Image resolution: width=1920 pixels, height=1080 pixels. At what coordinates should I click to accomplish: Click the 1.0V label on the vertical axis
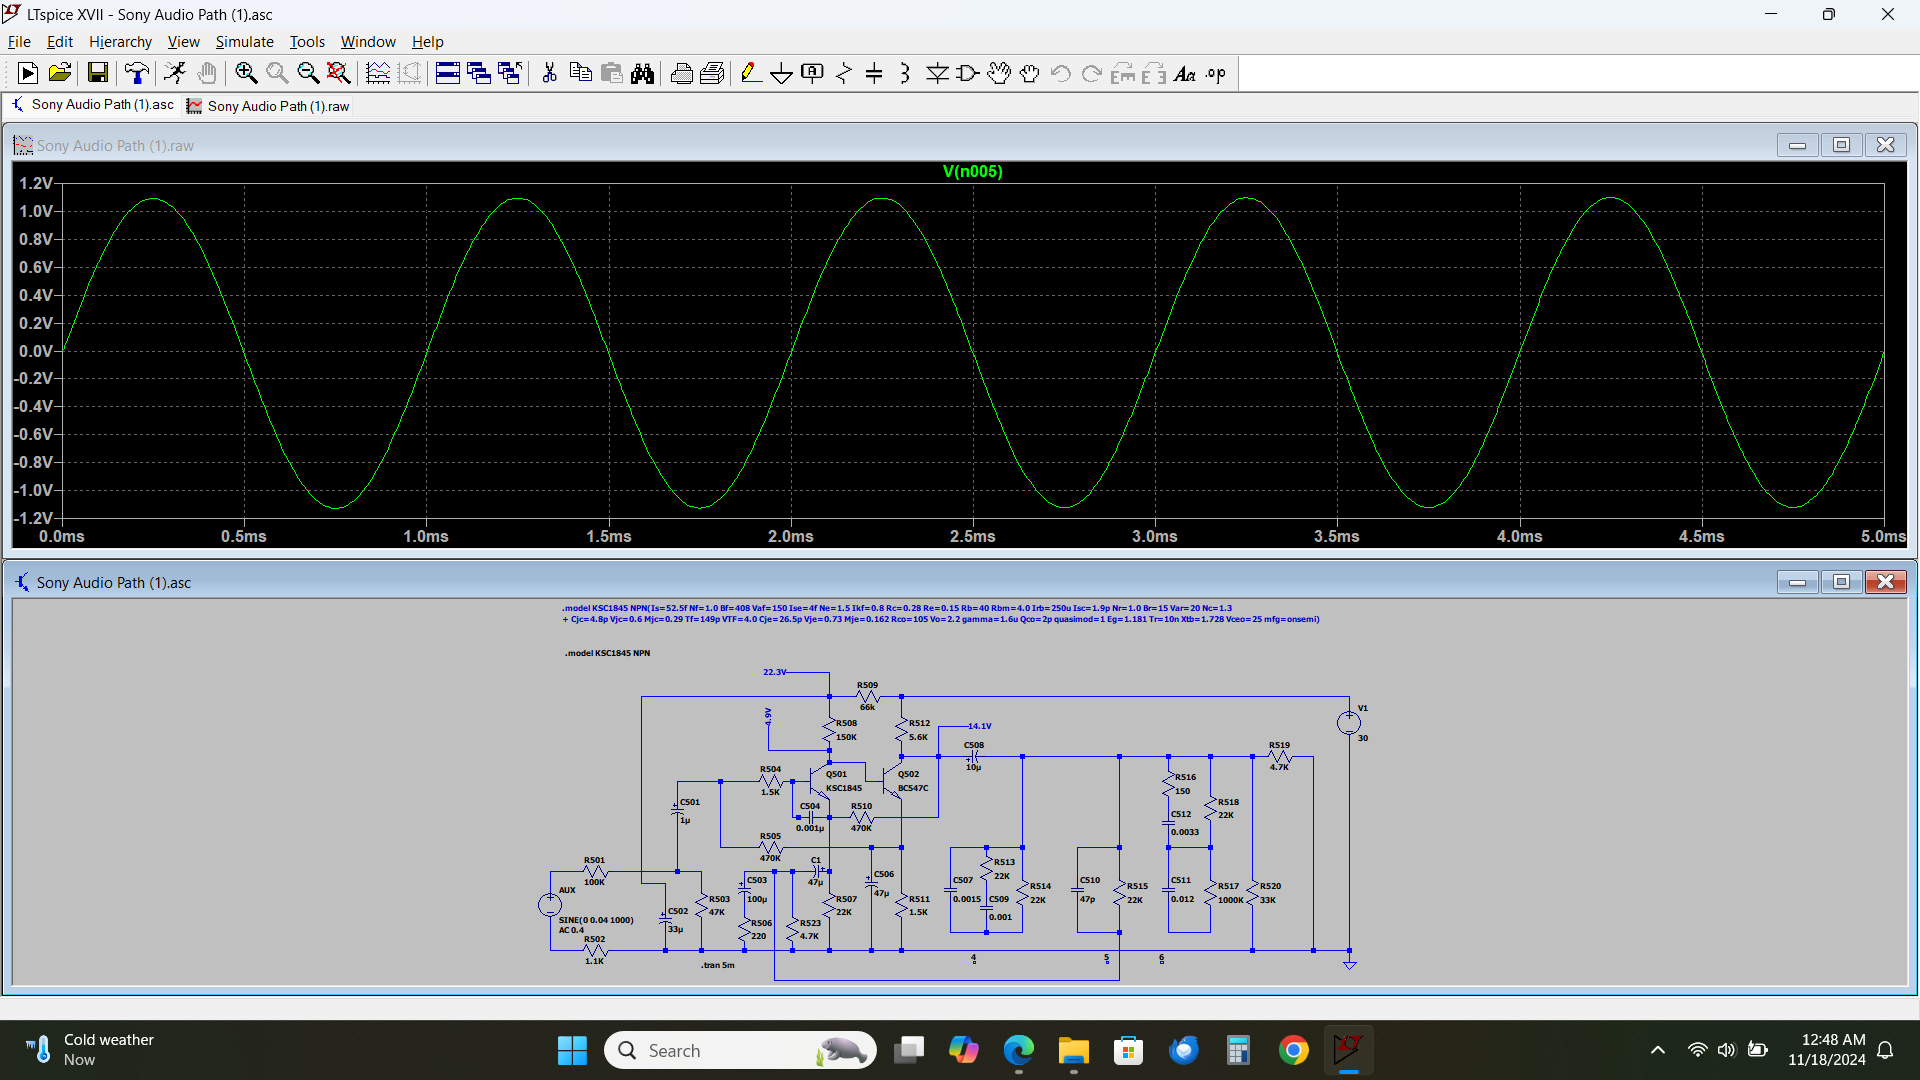pyautogui.click(x=36, y=211)
